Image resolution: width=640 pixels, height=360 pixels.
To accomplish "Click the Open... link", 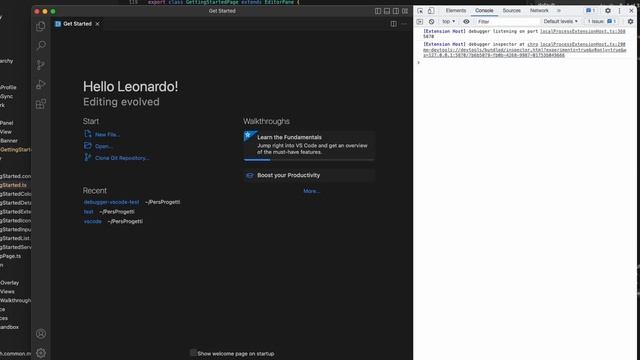I will point(104,146).
